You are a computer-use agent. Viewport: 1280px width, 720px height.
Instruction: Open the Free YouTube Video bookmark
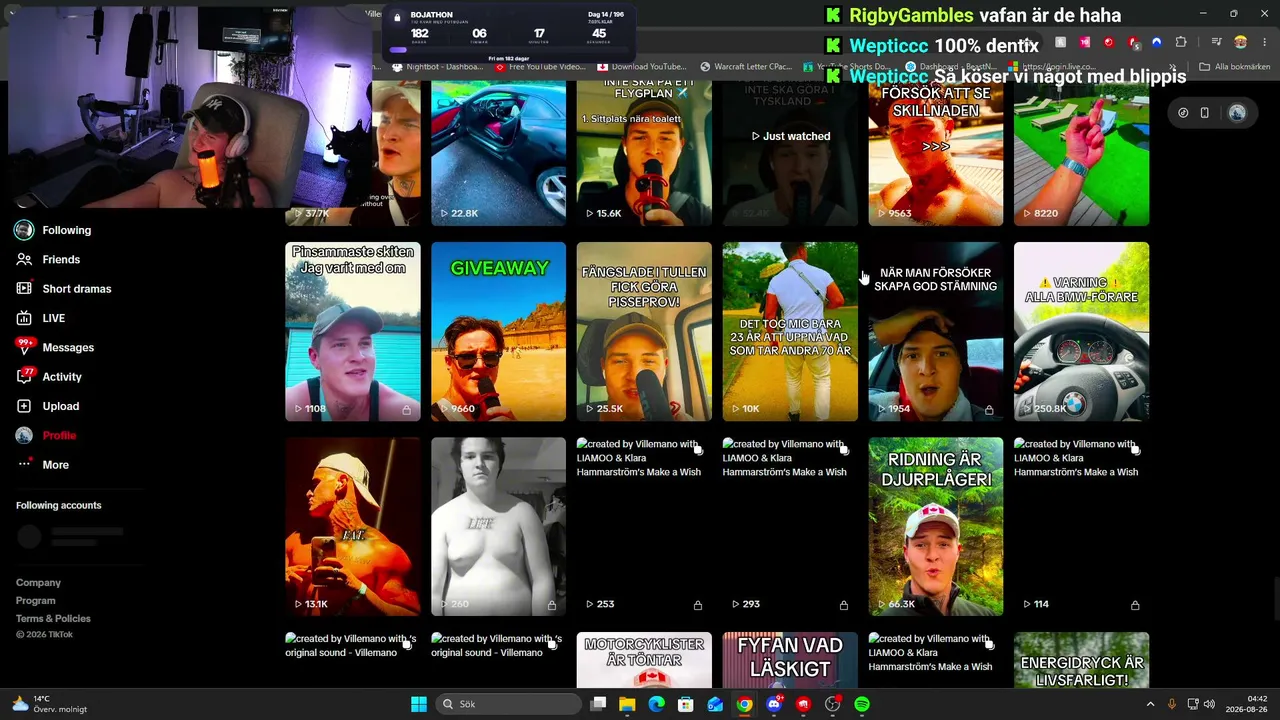tap(541, 67)
